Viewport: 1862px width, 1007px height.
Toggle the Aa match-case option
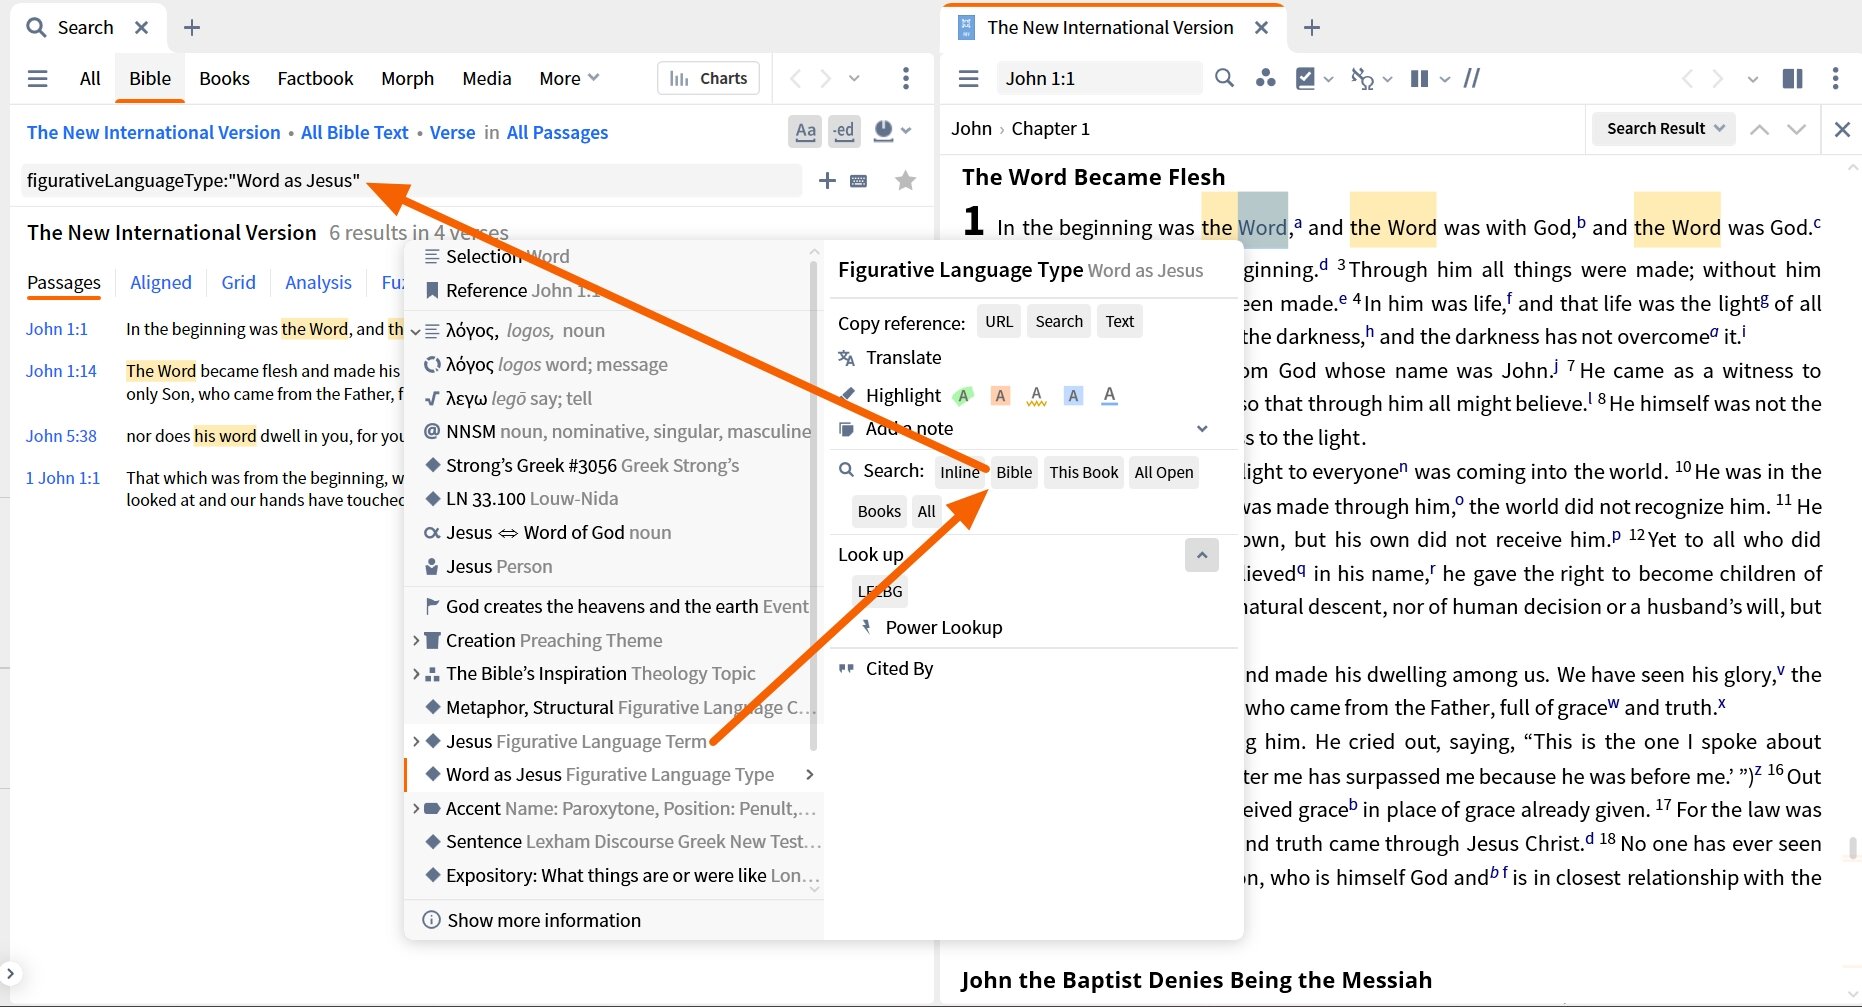pyautogui.click(x=805, y=131)
